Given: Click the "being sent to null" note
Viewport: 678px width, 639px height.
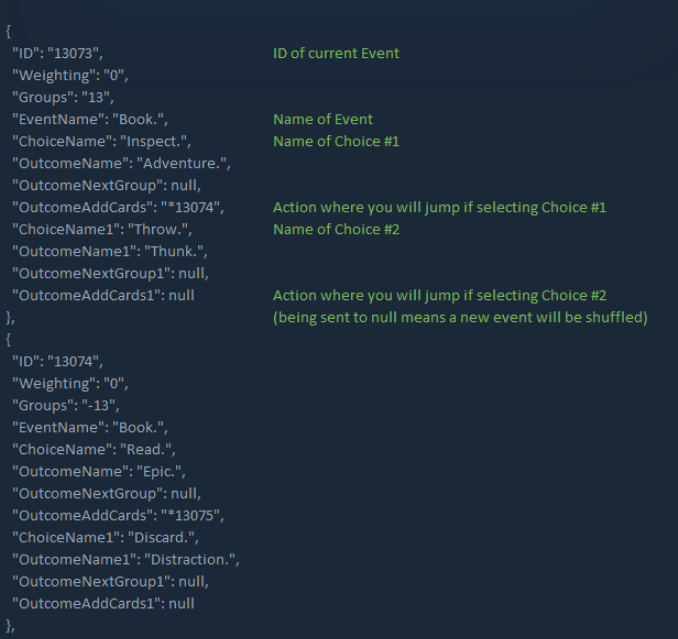Looking at the screenshot, I should click(460, 317).
